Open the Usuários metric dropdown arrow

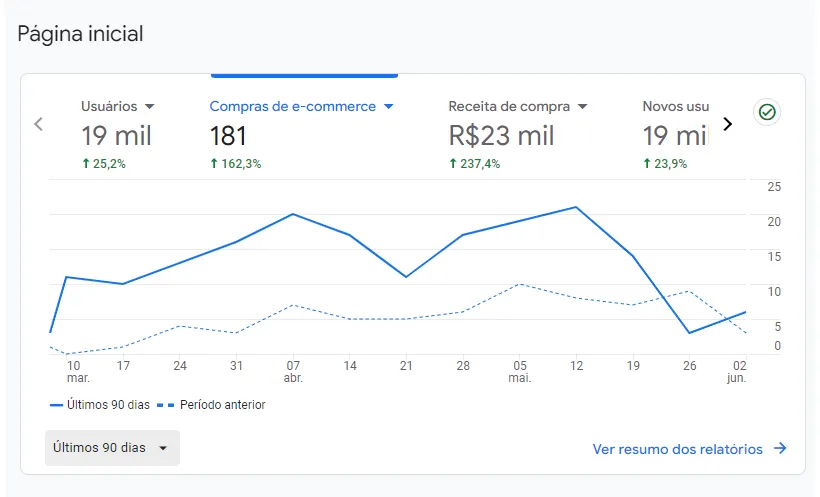tap(150, 106)
